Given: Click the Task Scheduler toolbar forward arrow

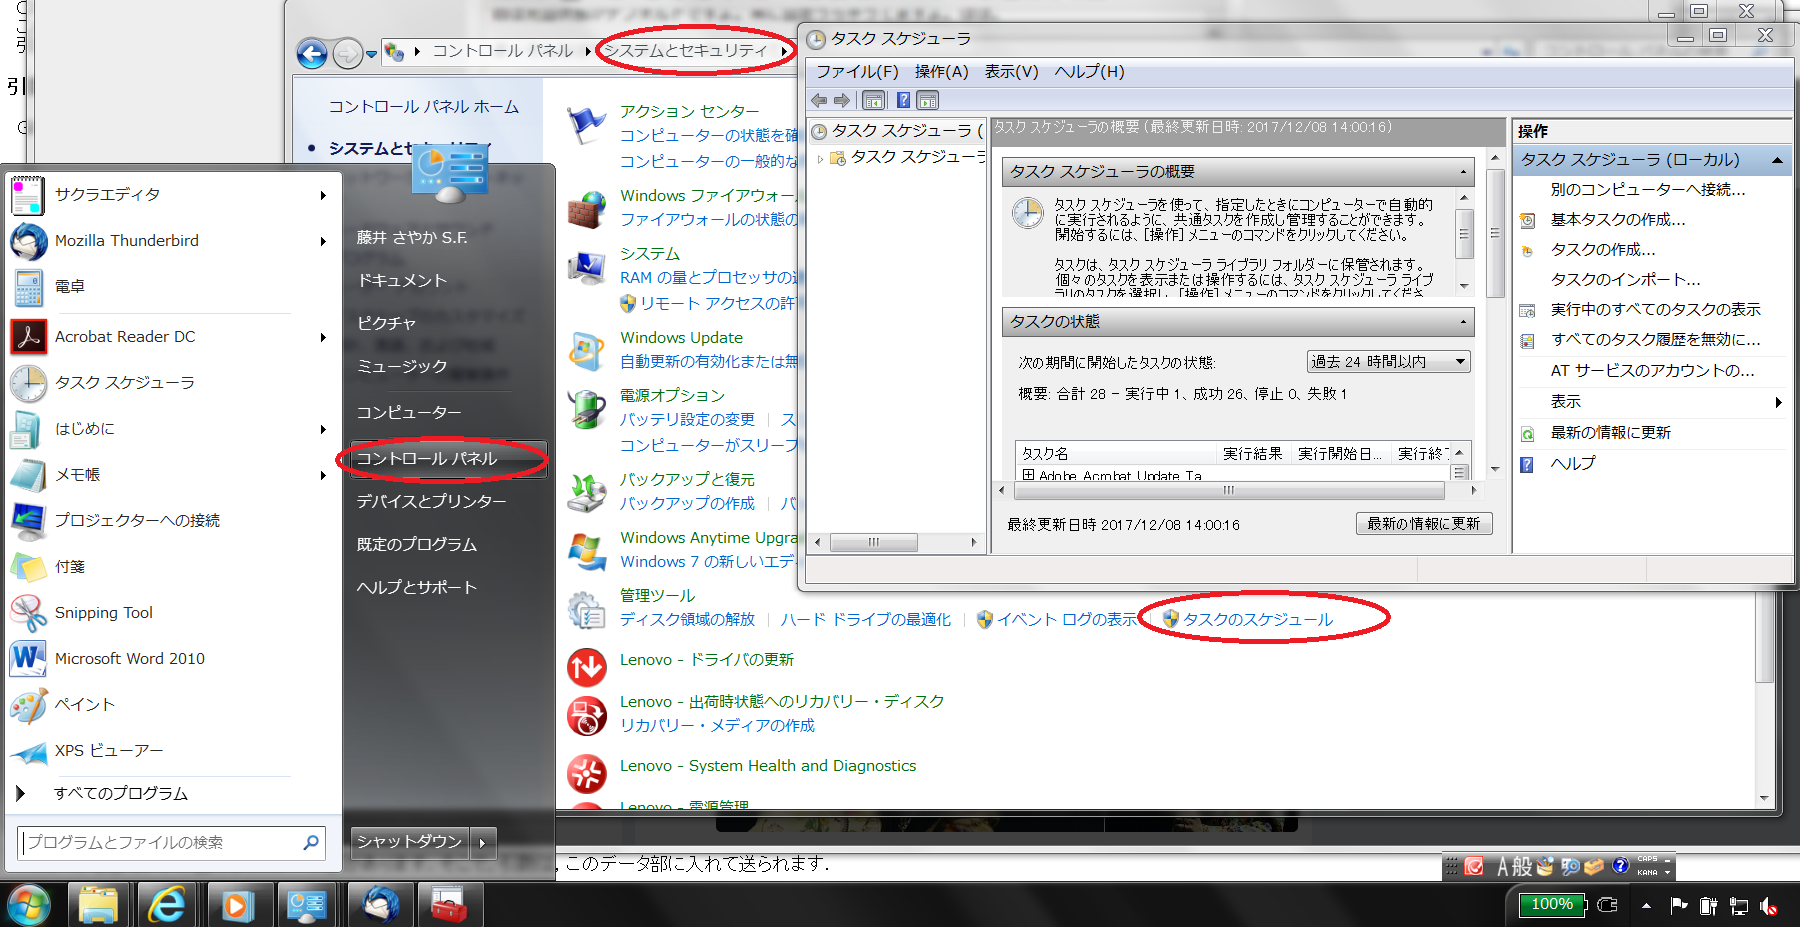Looking at the screenshot, I should click(842, 100).
